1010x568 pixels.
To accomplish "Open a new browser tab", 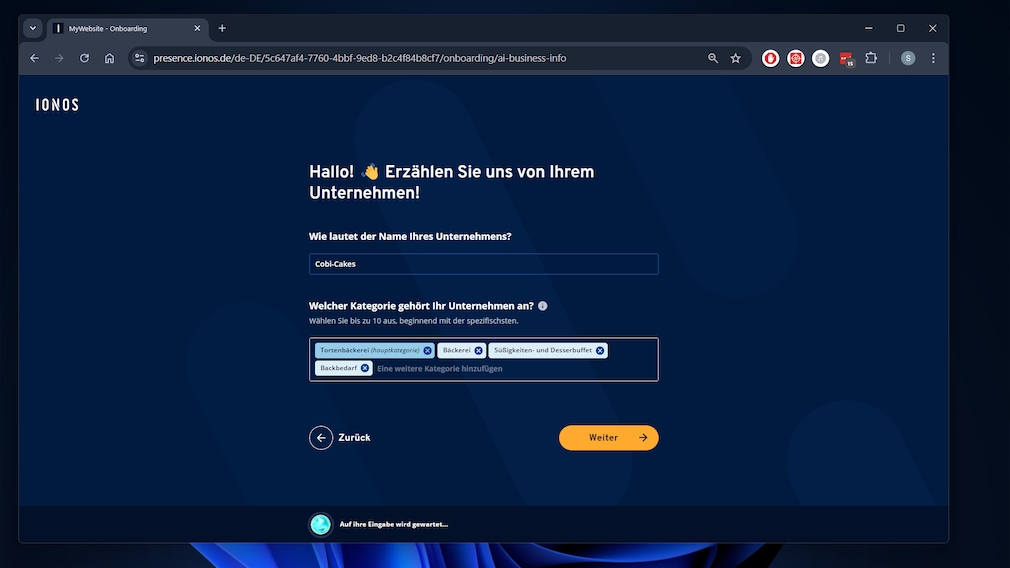I will 222,28.
